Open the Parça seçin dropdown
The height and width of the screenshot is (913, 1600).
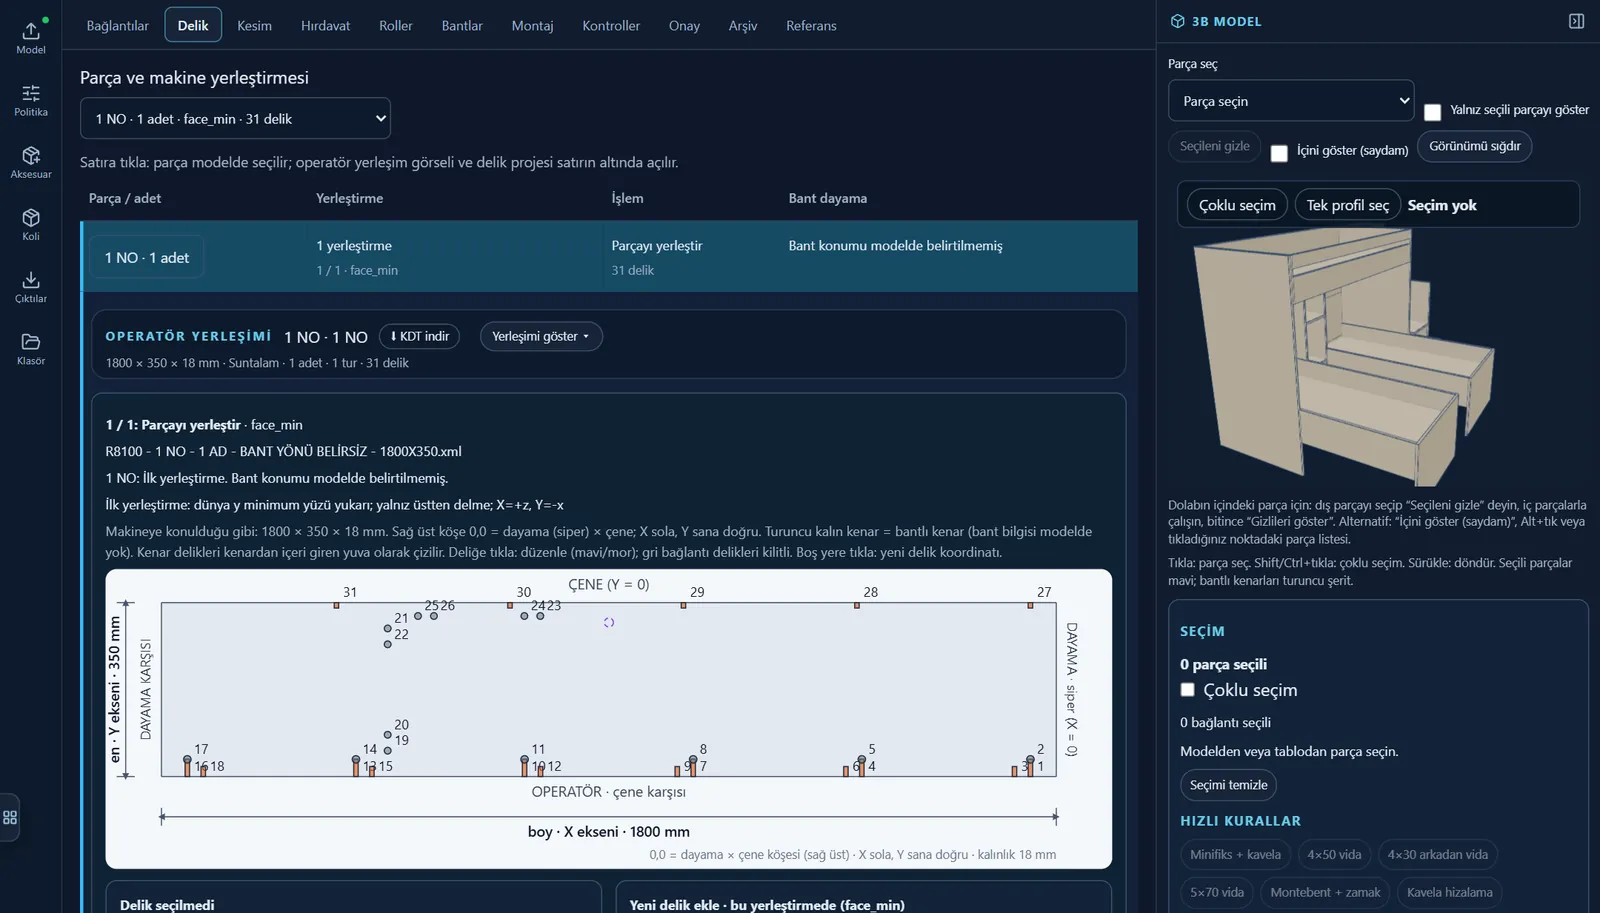pos(1291,101)
